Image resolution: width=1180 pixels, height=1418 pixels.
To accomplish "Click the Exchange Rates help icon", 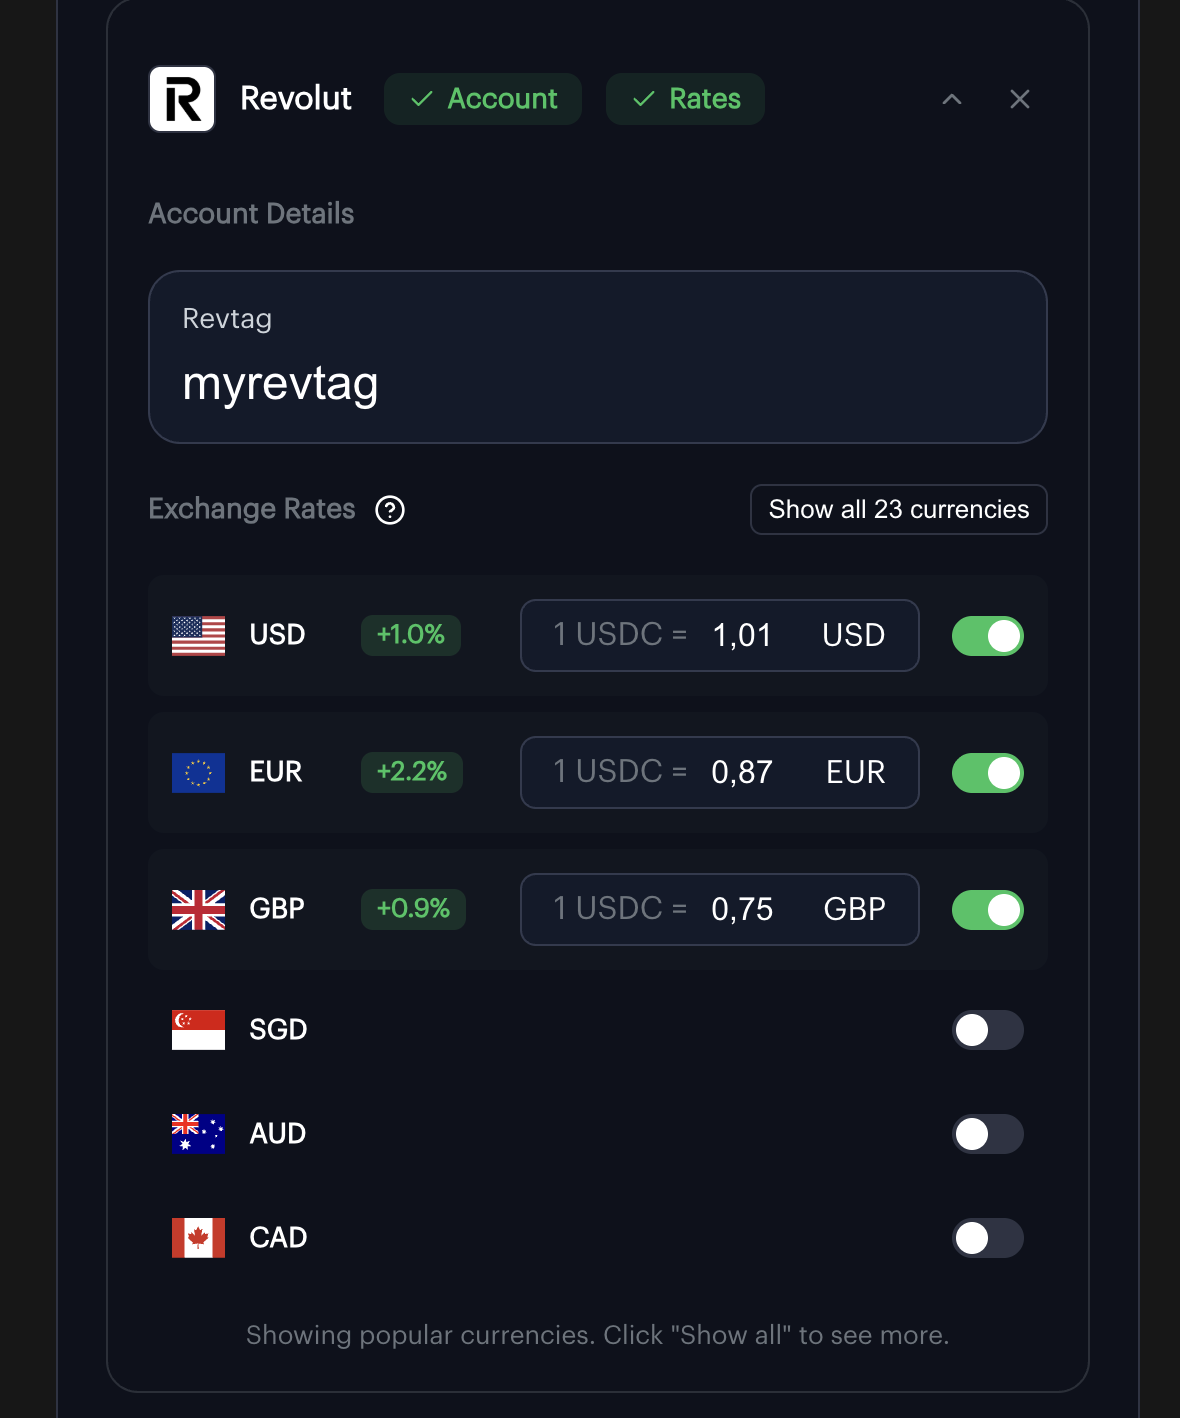I will click(390, 510).
